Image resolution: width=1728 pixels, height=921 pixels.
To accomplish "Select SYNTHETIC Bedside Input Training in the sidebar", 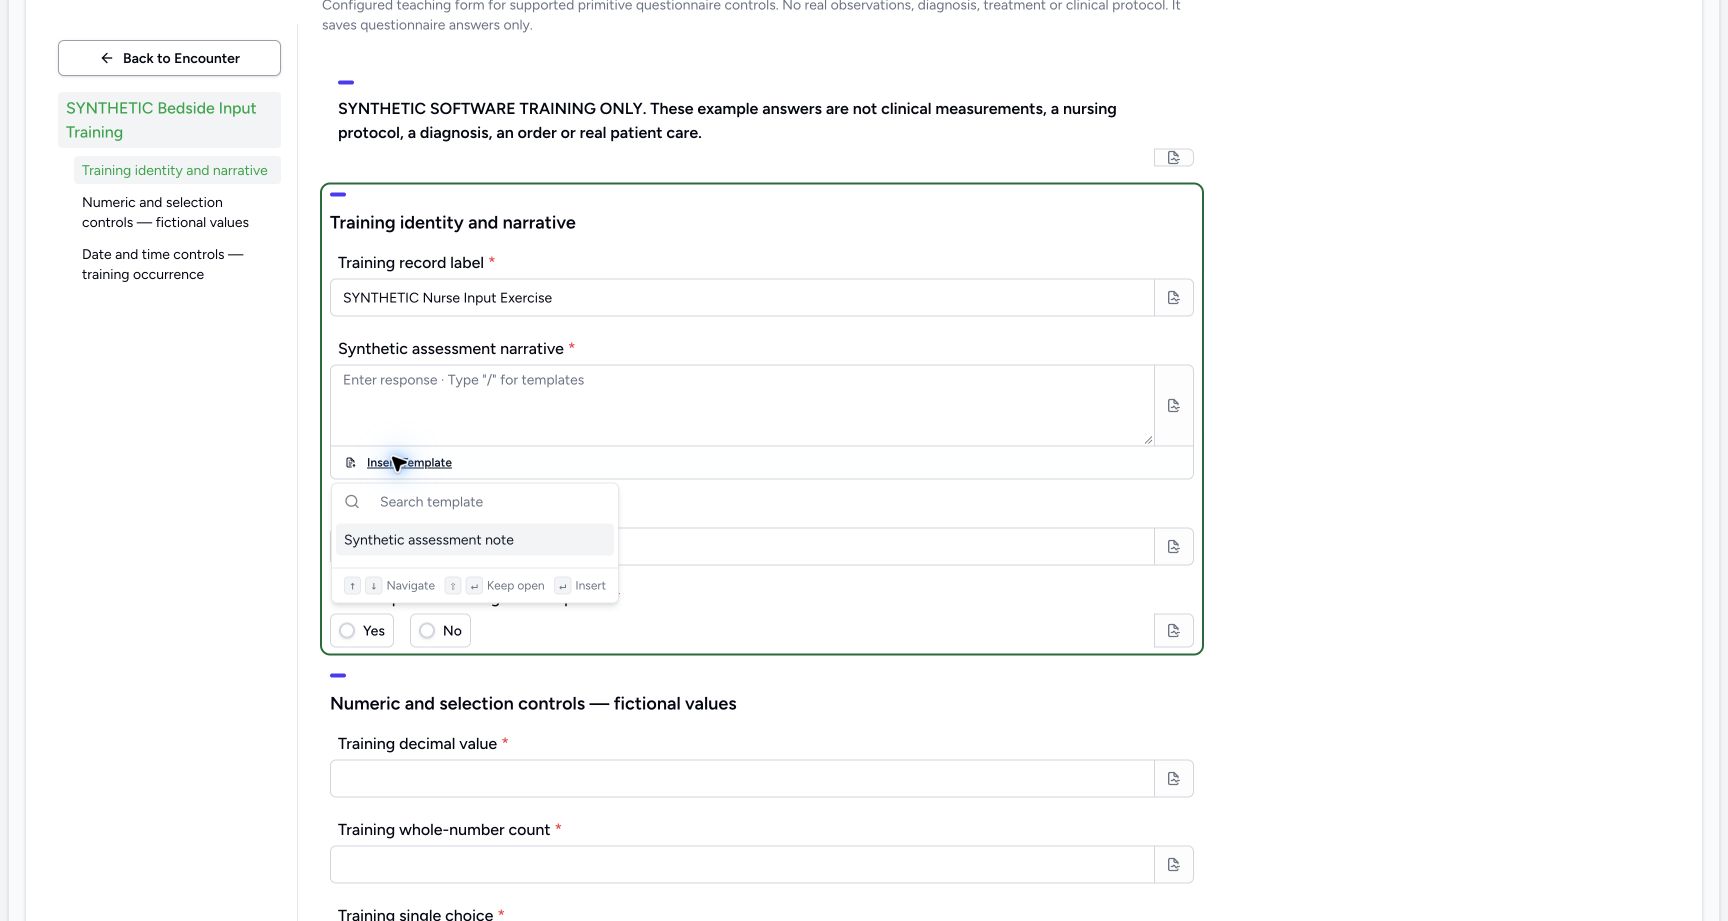I will tap(169, 120).
